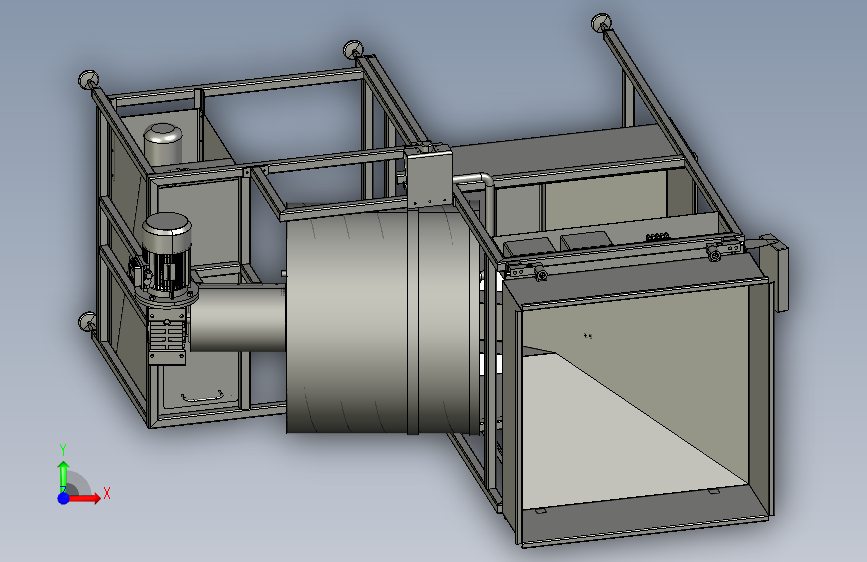Image resolution: width=867 pixels, height=562 pixels.
Task: Select the gray control box atop the drum
Action: click(x=428, y=176)
